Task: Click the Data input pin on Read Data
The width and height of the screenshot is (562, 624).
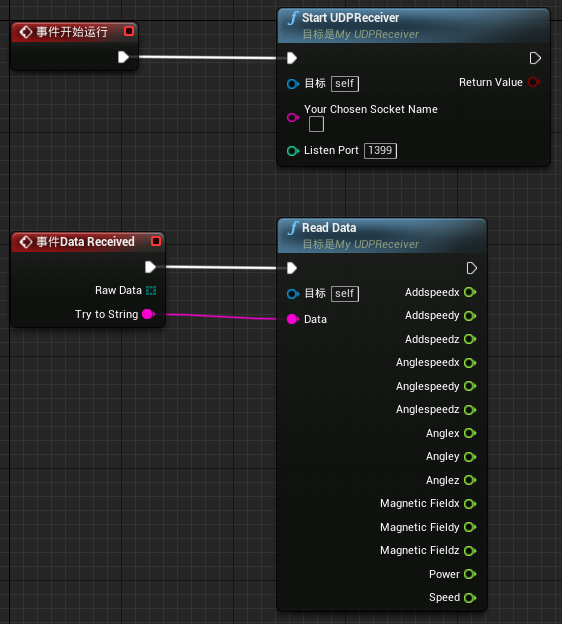Action: click(x=293, y=319)
